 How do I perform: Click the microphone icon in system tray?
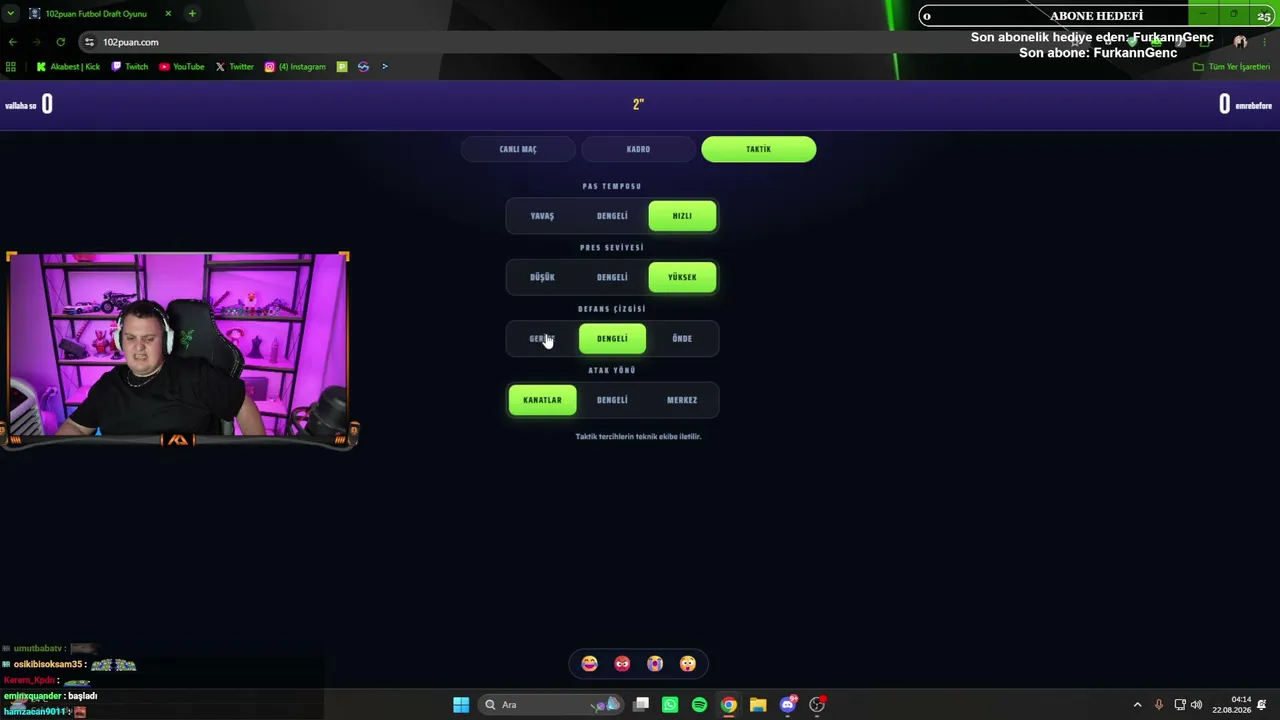[1159, 705]
